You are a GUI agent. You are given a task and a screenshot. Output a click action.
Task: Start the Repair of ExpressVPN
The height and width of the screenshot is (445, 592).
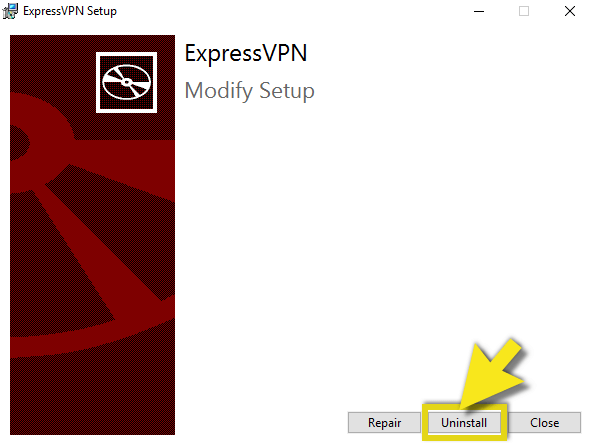384,422
